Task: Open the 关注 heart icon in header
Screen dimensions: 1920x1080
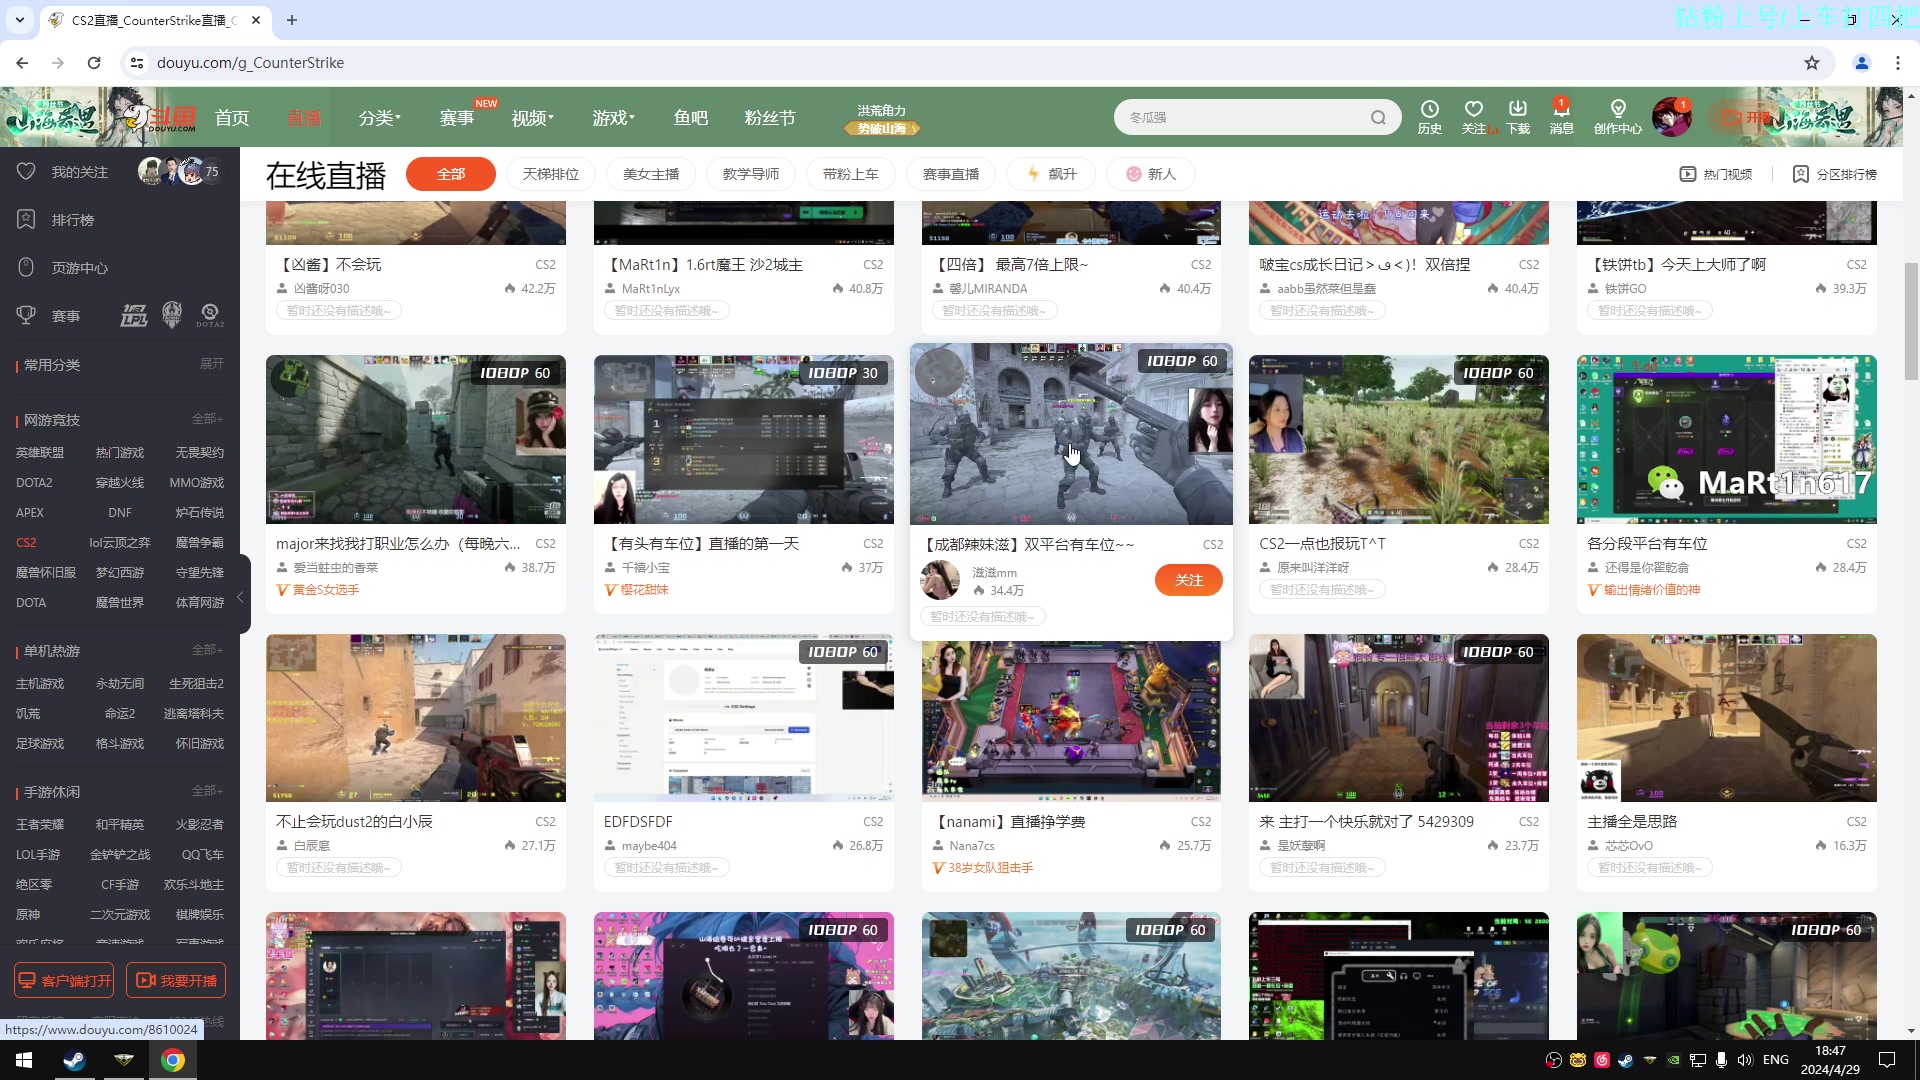Action: coord(1474,109)
